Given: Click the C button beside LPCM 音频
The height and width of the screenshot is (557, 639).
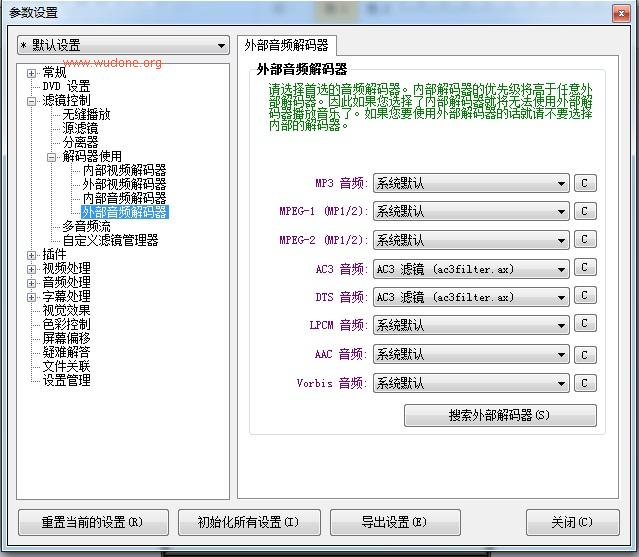Looking at the screenshot, I should (x=585, y=324).
